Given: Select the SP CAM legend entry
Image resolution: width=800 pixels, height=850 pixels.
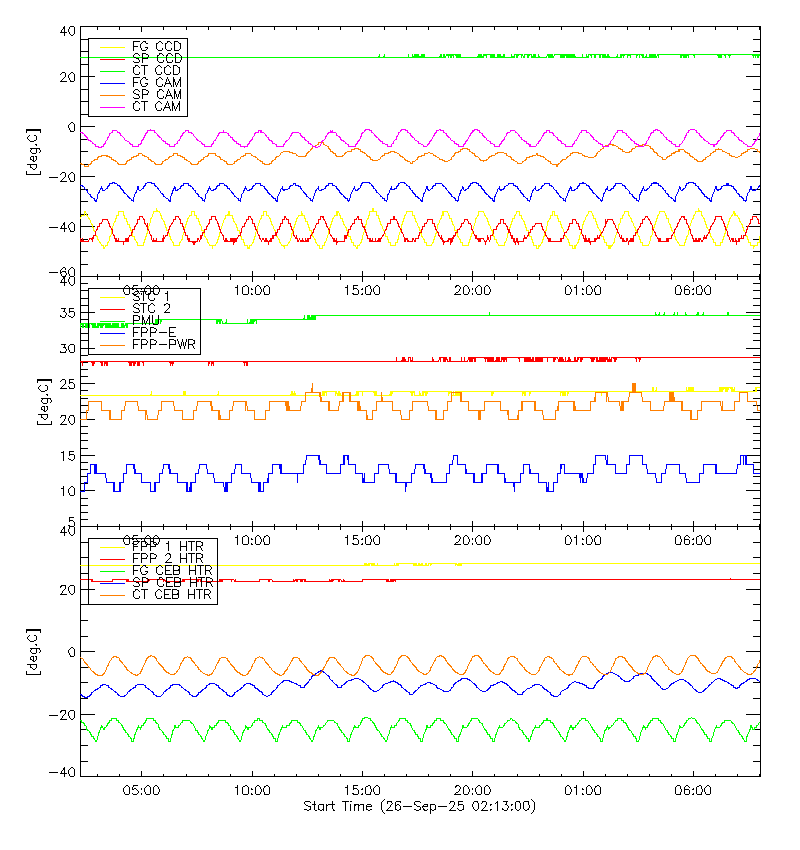Looking at the screenshot, I should pyautogui.click(x=156, y=94).
